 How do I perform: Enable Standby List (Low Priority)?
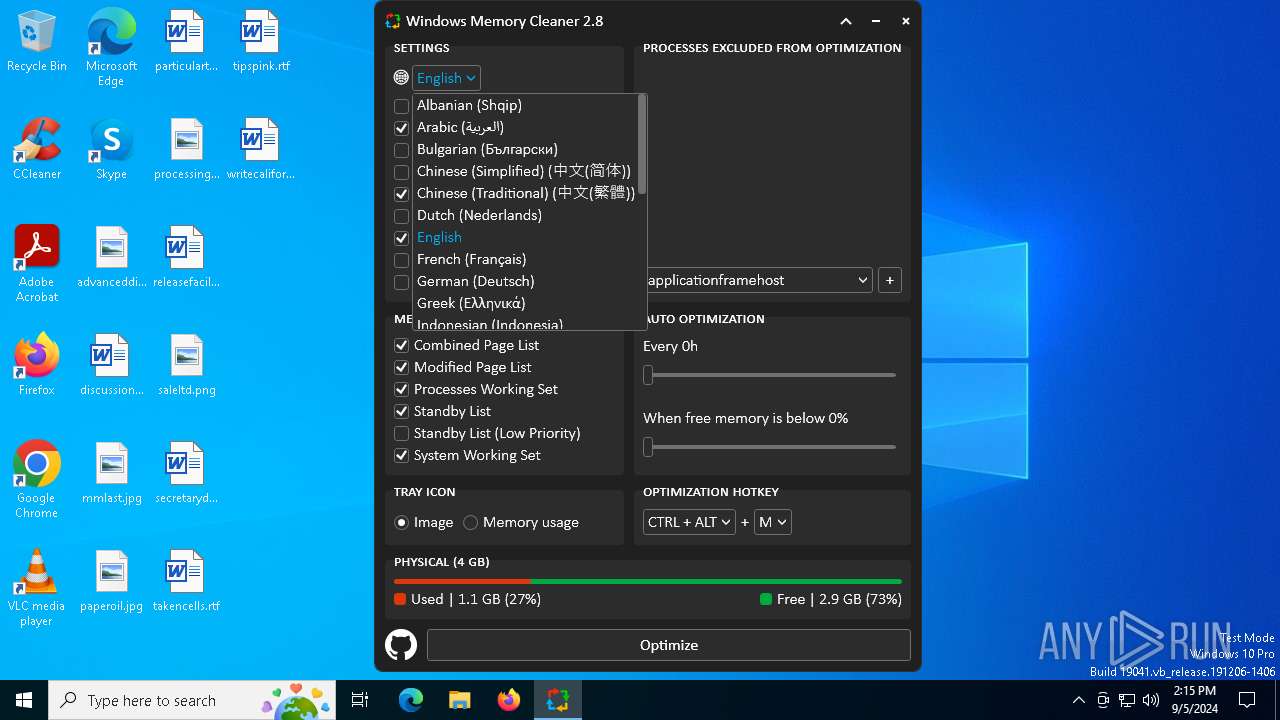(x=401, y=433)
